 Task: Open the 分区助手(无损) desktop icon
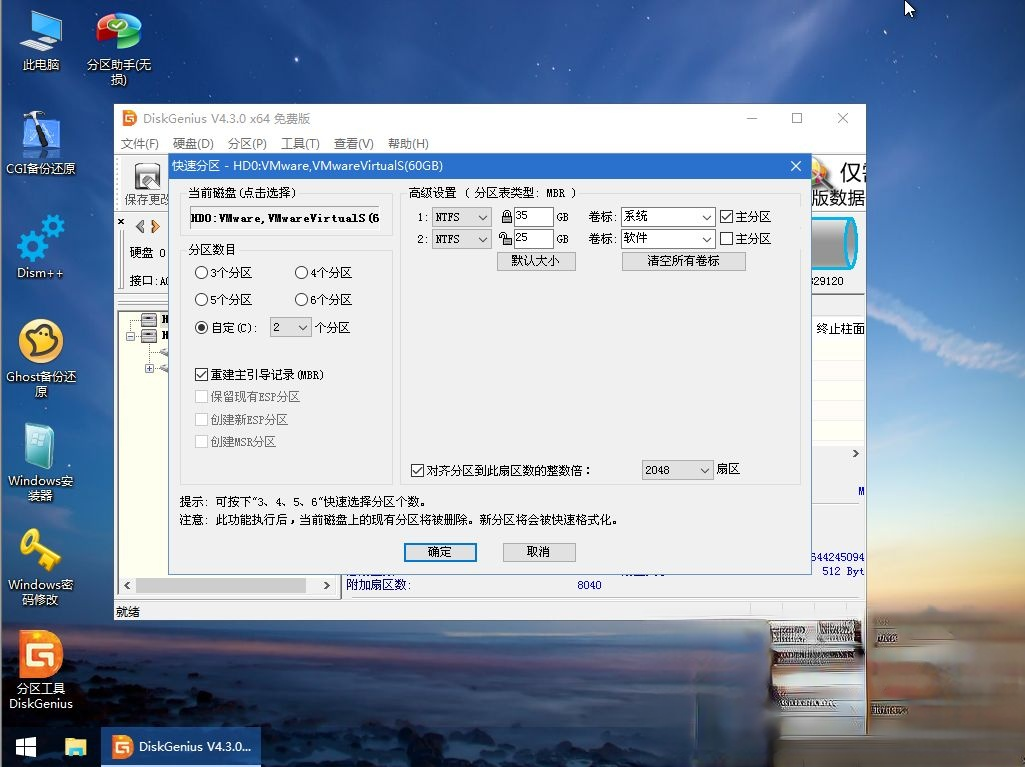coord(118,49)
